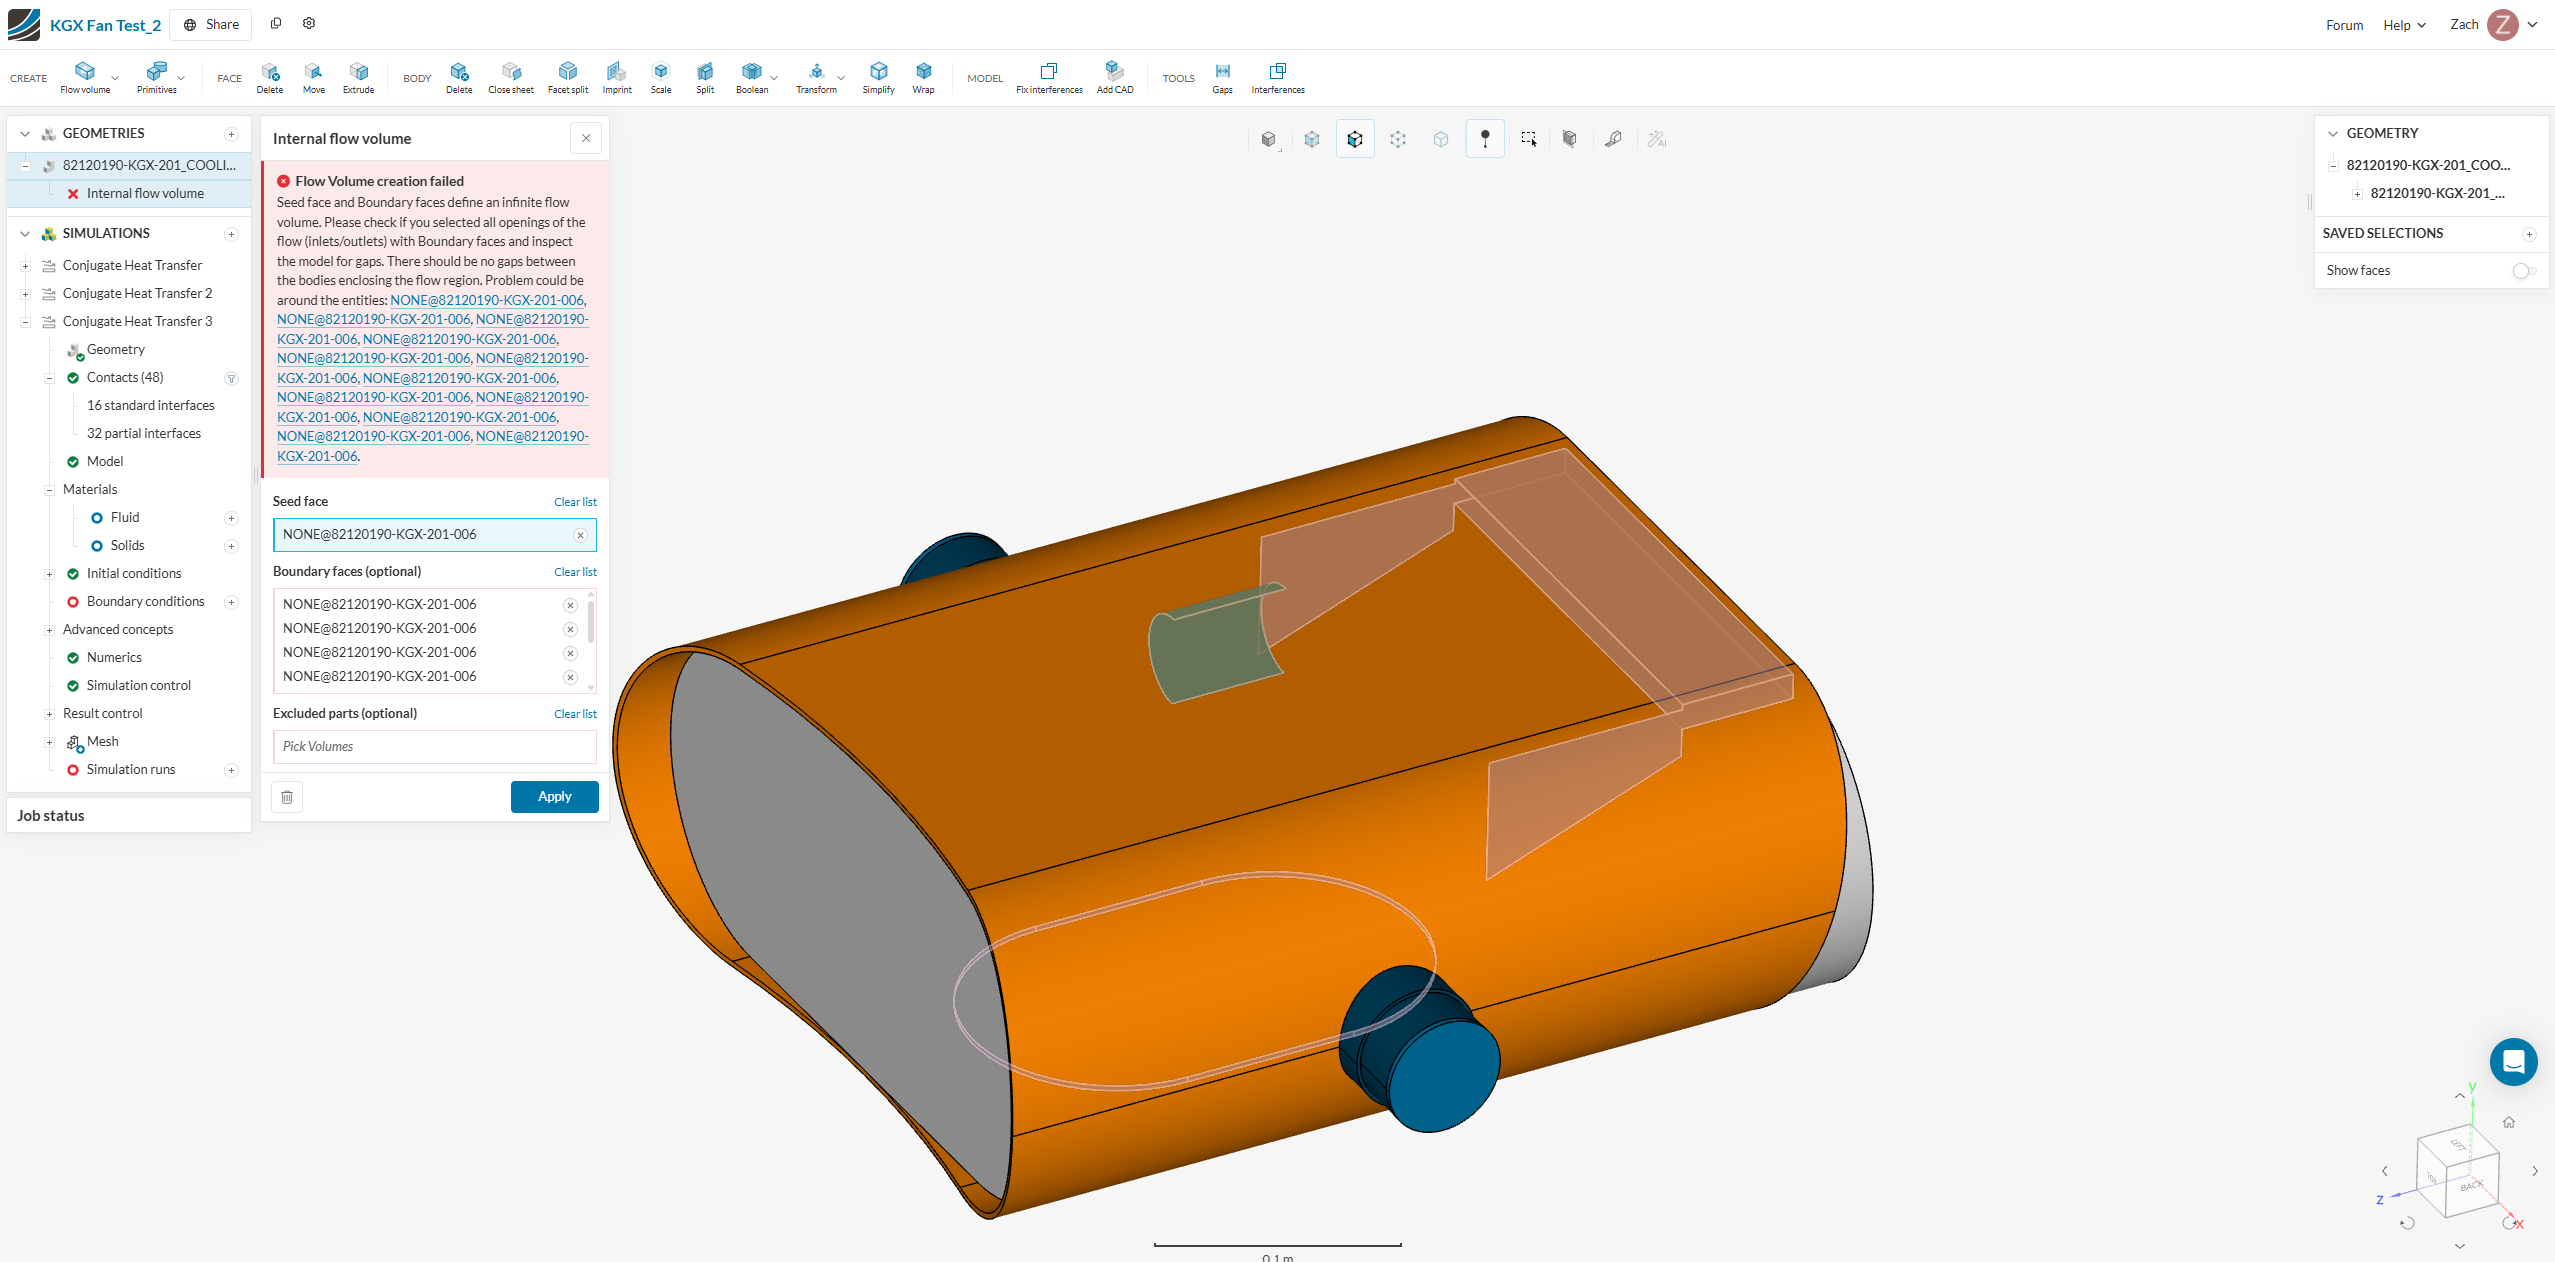The image size is (2555, 1262).
Task: Open the Wrap tool
Action: [923, 76]
